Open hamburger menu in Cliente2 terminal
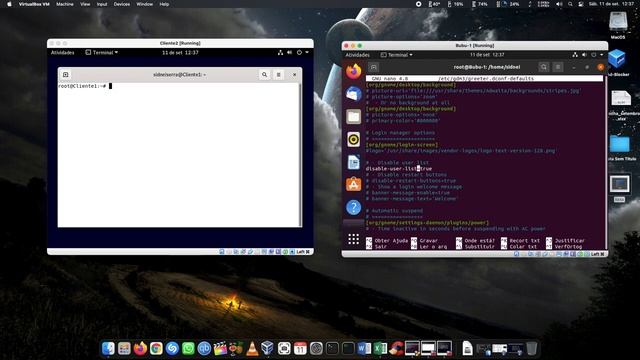 point(278,75)
